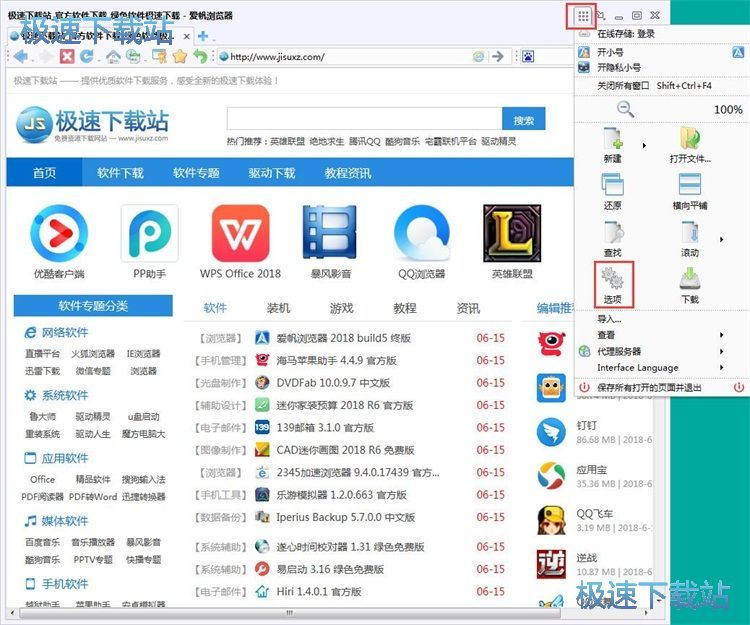Click the Baidu paw search icon
The height and width of the screenshot is (625, 750).
click(x=528, y=57)
